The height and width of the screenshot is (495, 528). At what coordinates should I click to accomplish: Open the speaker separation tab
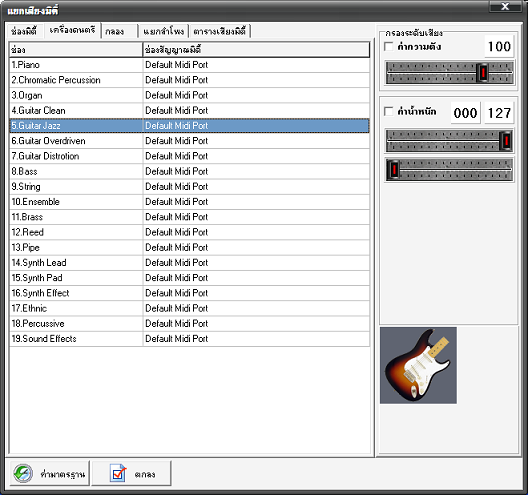point(164,32)
